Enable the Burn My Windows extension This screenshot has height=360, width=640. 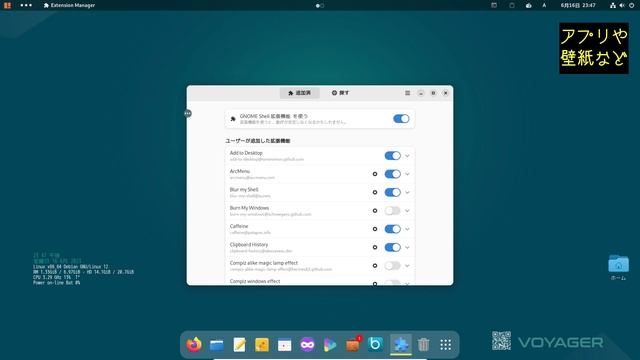[x=392, y=211]
